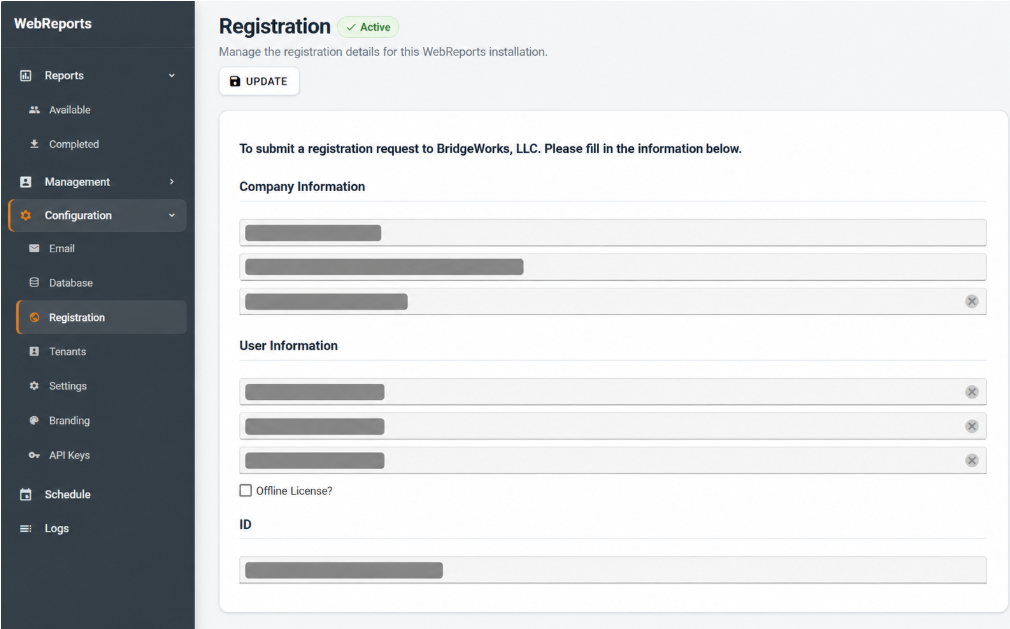This screenshot has width=1010, height=629.
Task: Click into the ID input field
Action: [613, 570]
